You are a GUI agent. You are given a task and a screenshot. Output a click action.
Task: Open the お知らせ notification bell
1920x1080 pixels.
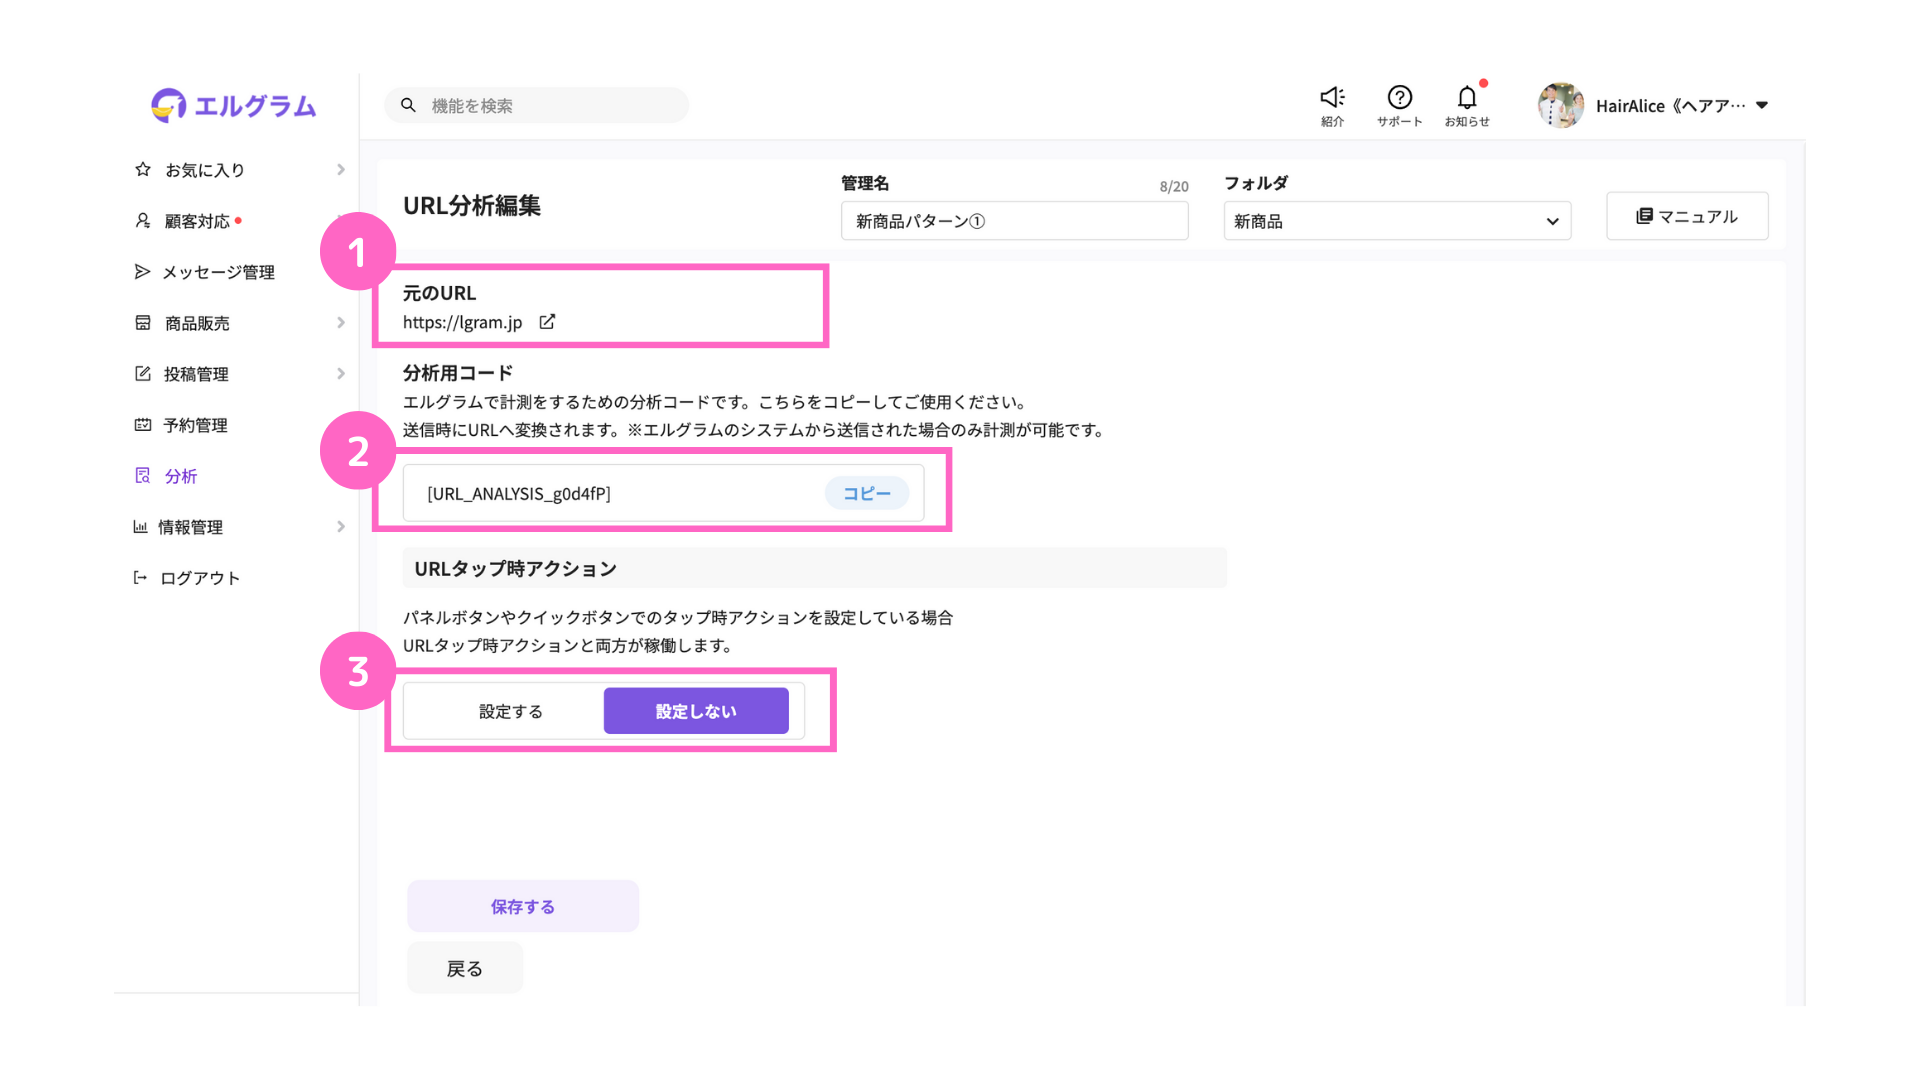coord(1466,98)
